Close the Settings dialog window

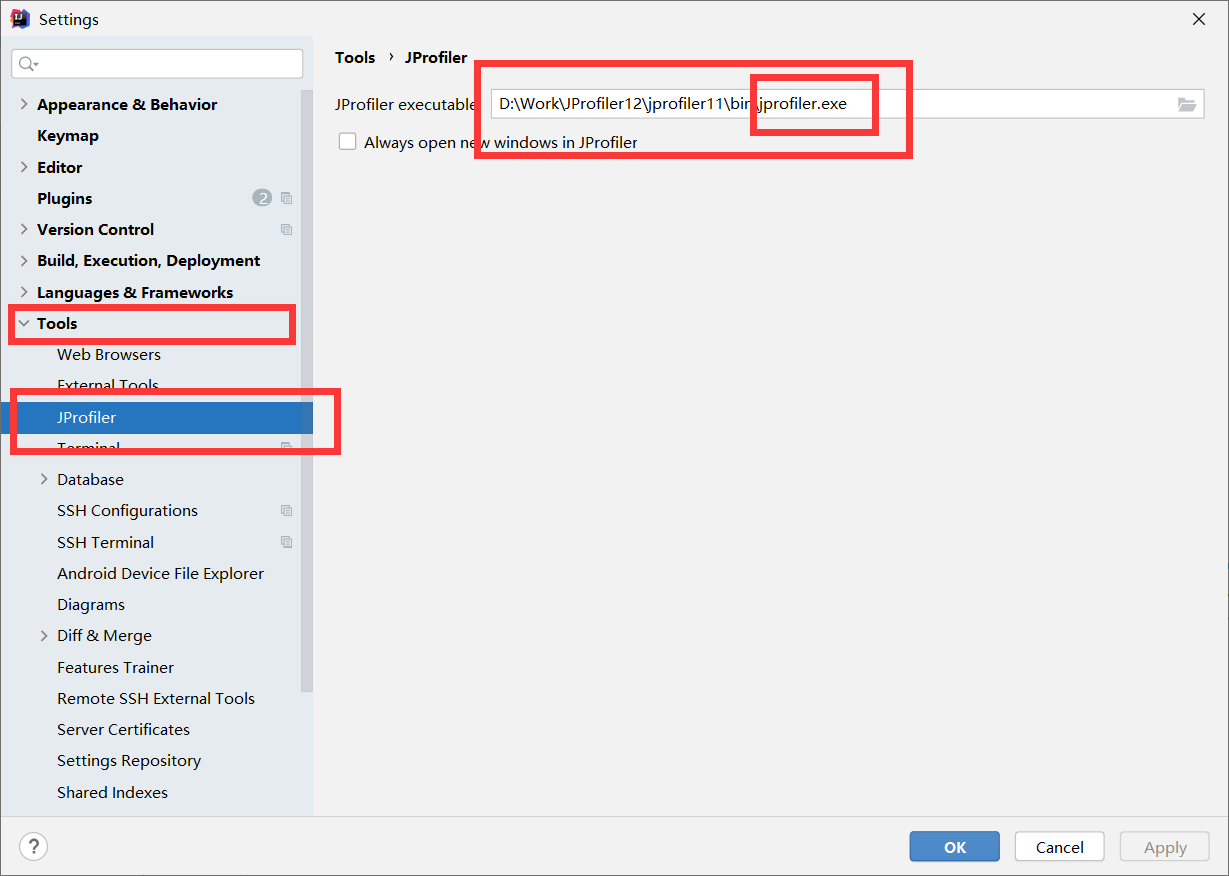click(1198, 19)
